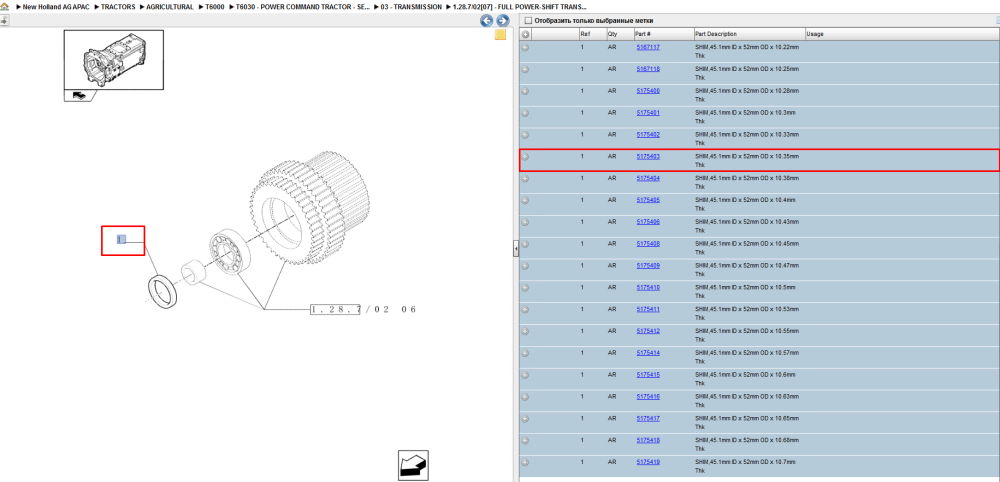The height and width of the screenshot is (482, 1000).
Task: Open the 'TRACTORS' breadcrumb
Action: [x=118, y=6]
